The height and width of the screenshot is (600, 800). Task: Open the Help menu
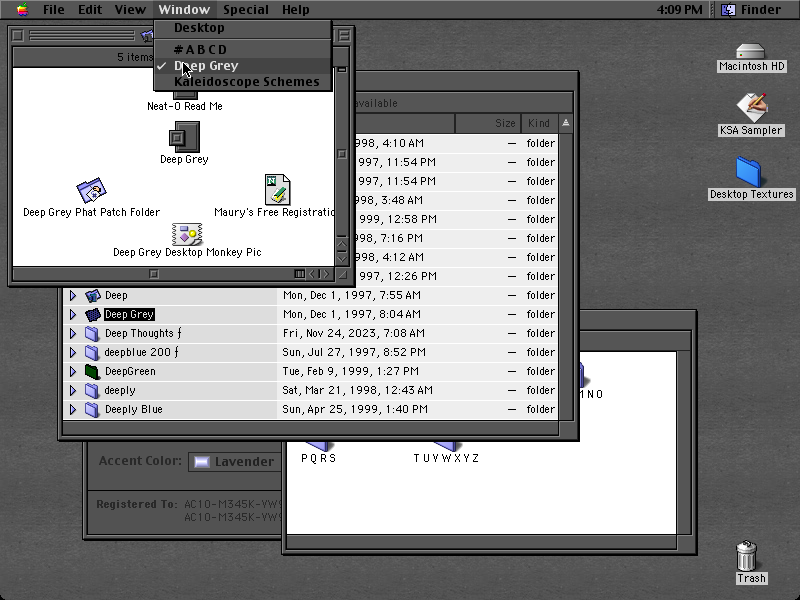click(296, 10)
